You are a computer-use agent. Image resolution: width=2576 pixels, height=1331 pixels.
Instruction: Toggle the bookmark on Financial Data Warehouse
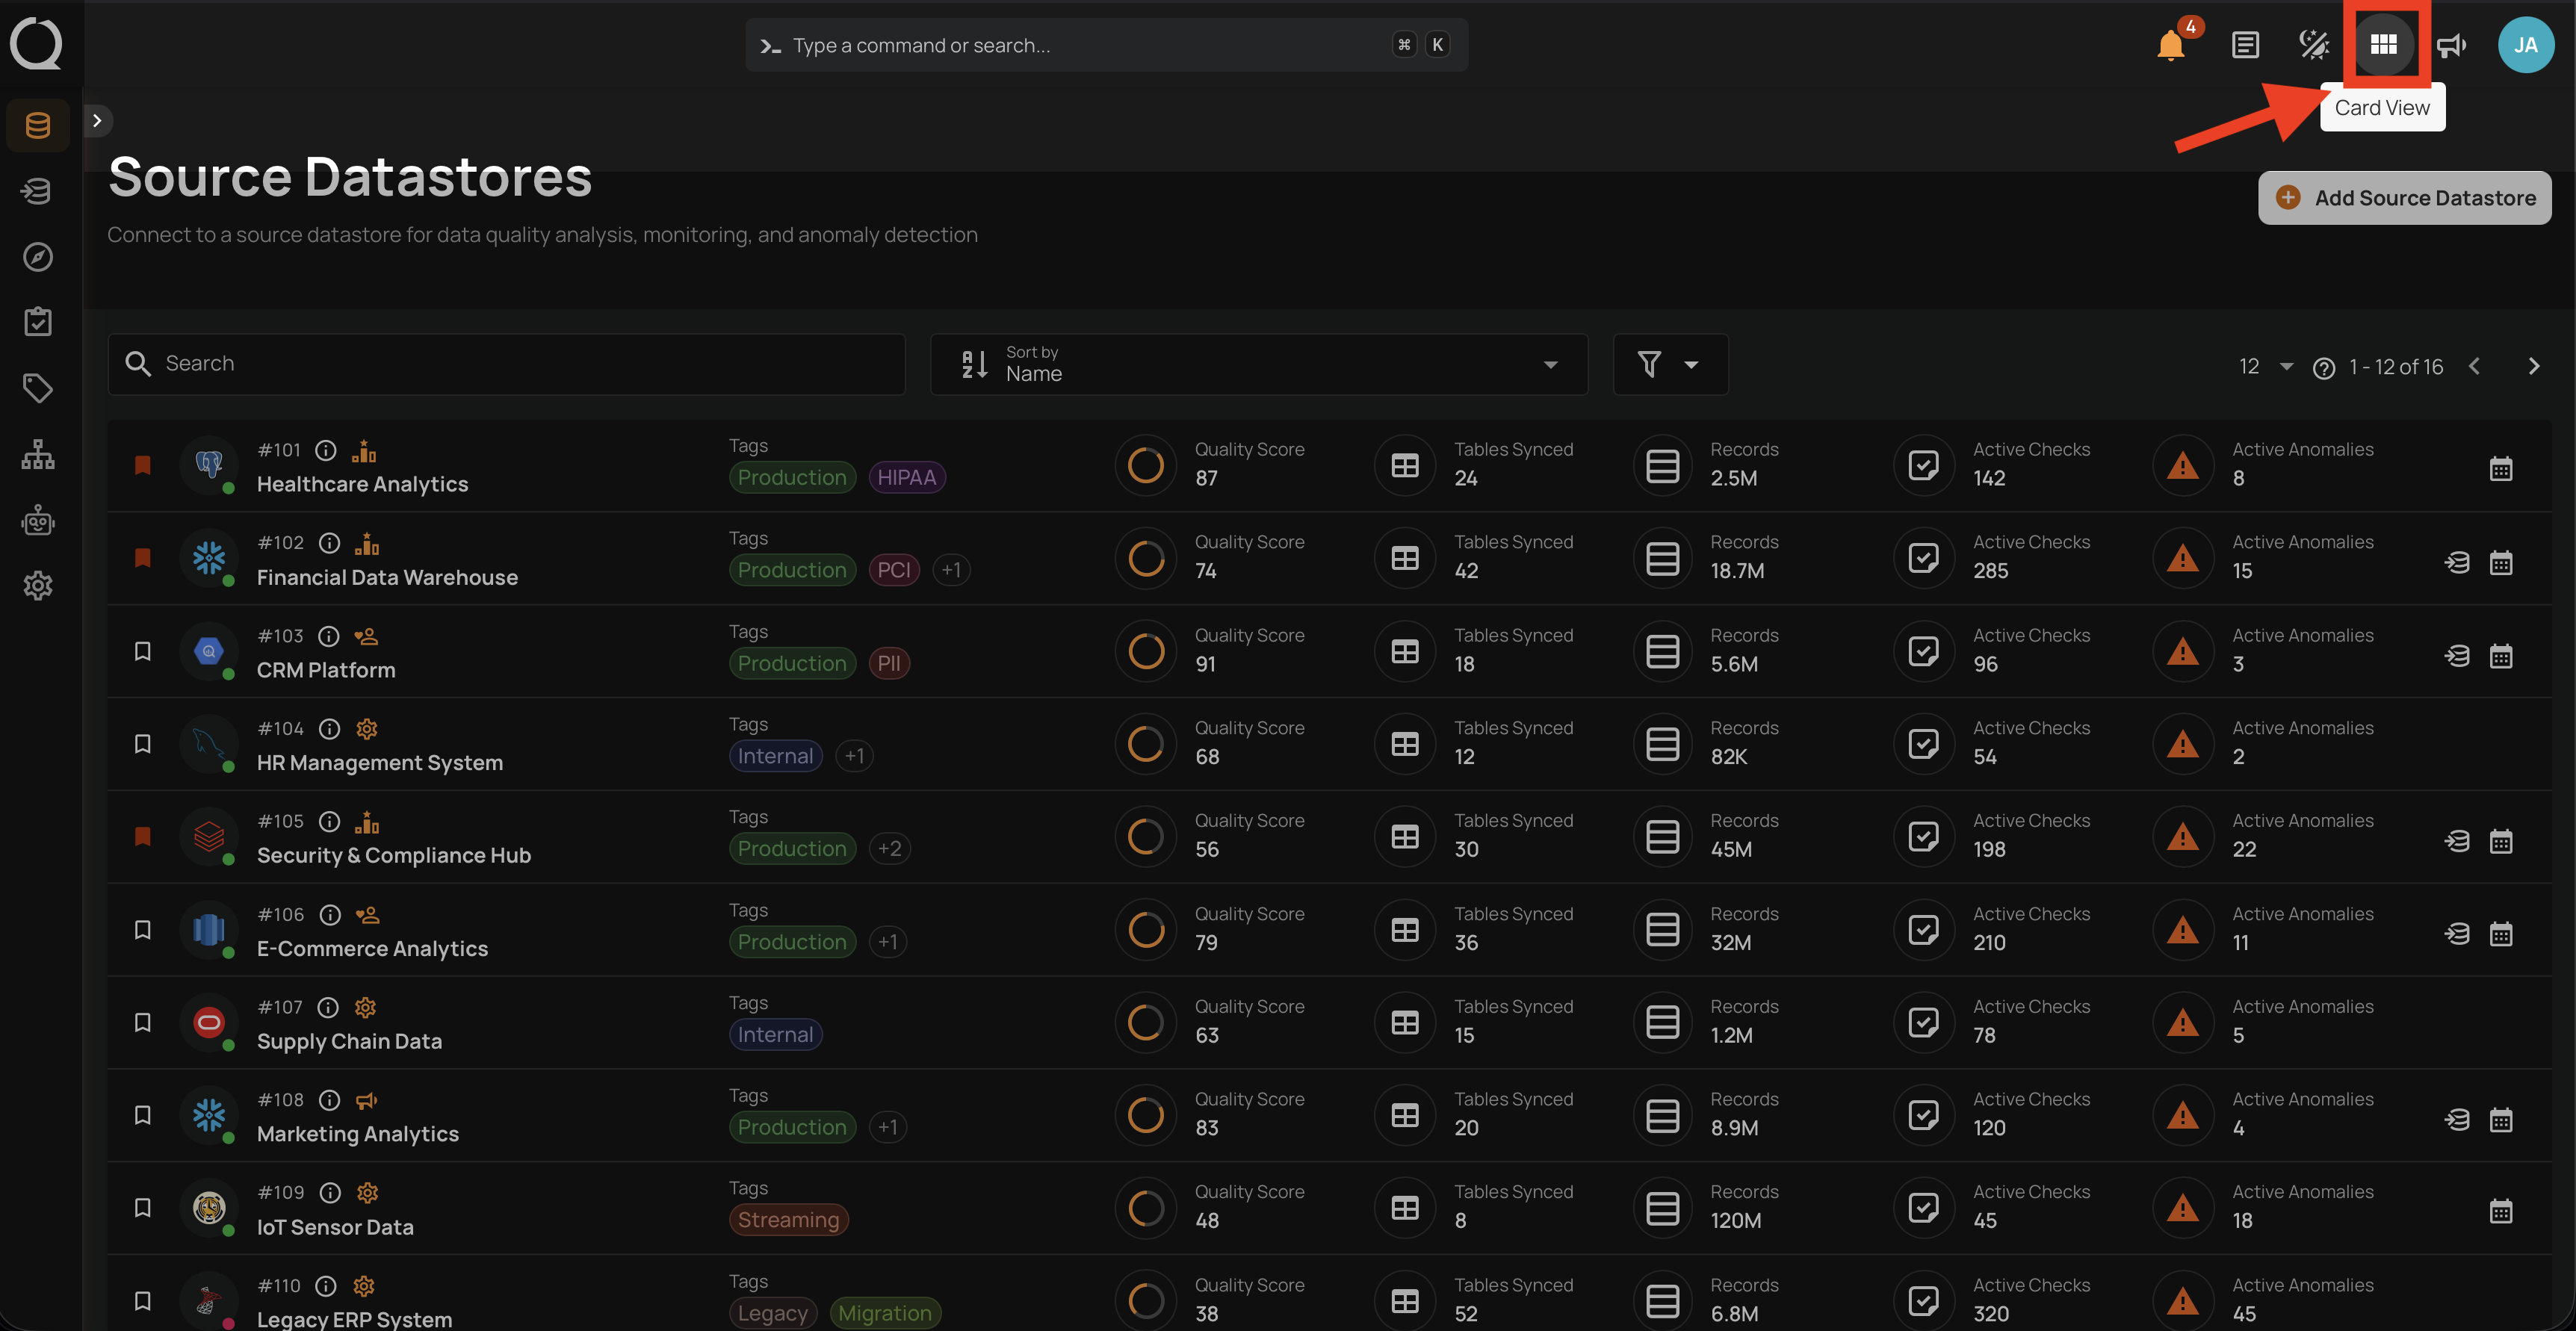[143, 558]
